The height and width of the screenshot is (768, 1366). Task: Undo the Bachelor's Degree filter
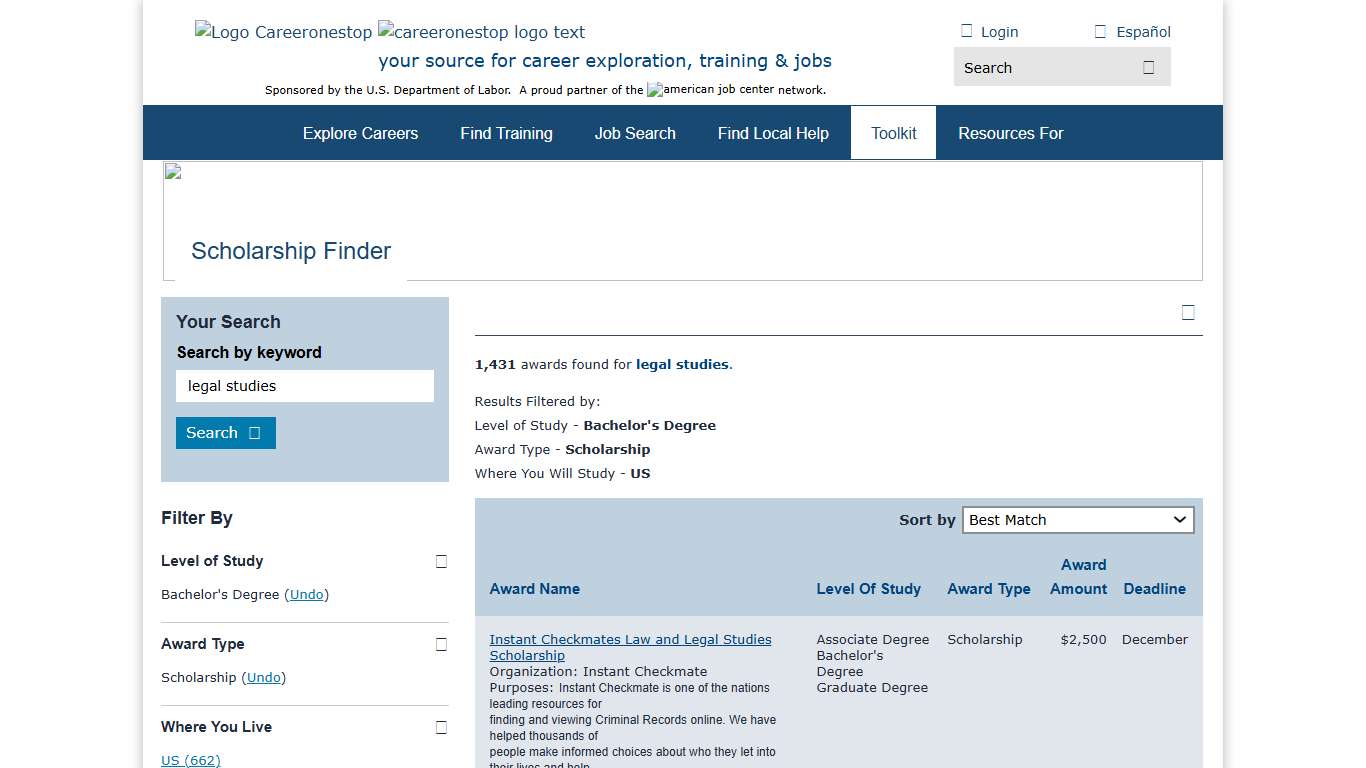(x=306, y=594)
